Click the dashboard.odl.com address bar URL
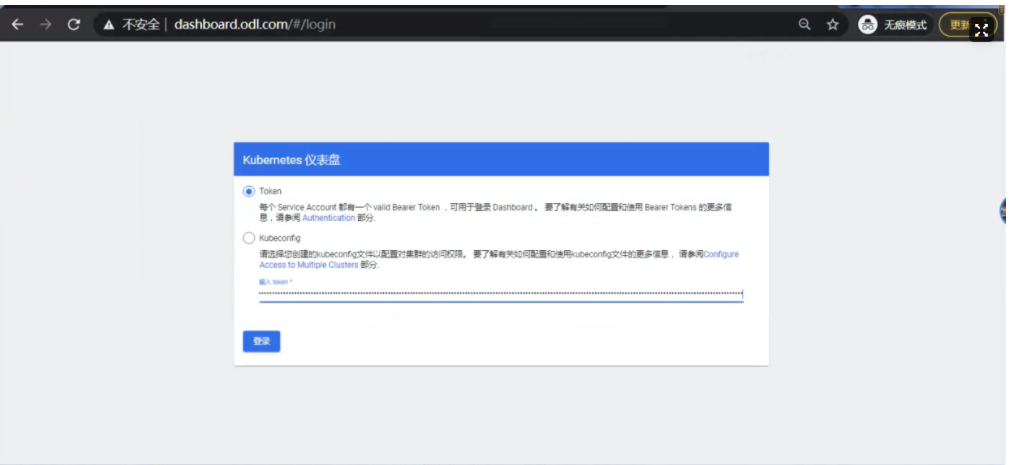This screenshot has width=1012, height=465. click(255, 25)
